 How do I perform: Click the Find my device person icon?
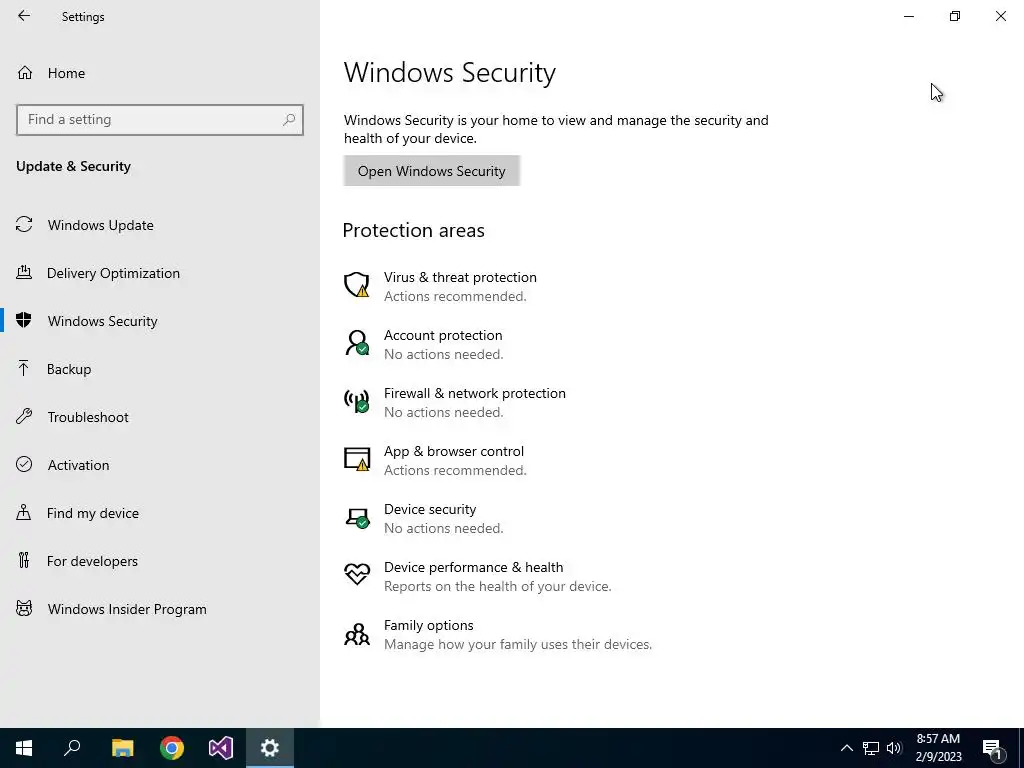pyautogui.click(x=24, y=512)
